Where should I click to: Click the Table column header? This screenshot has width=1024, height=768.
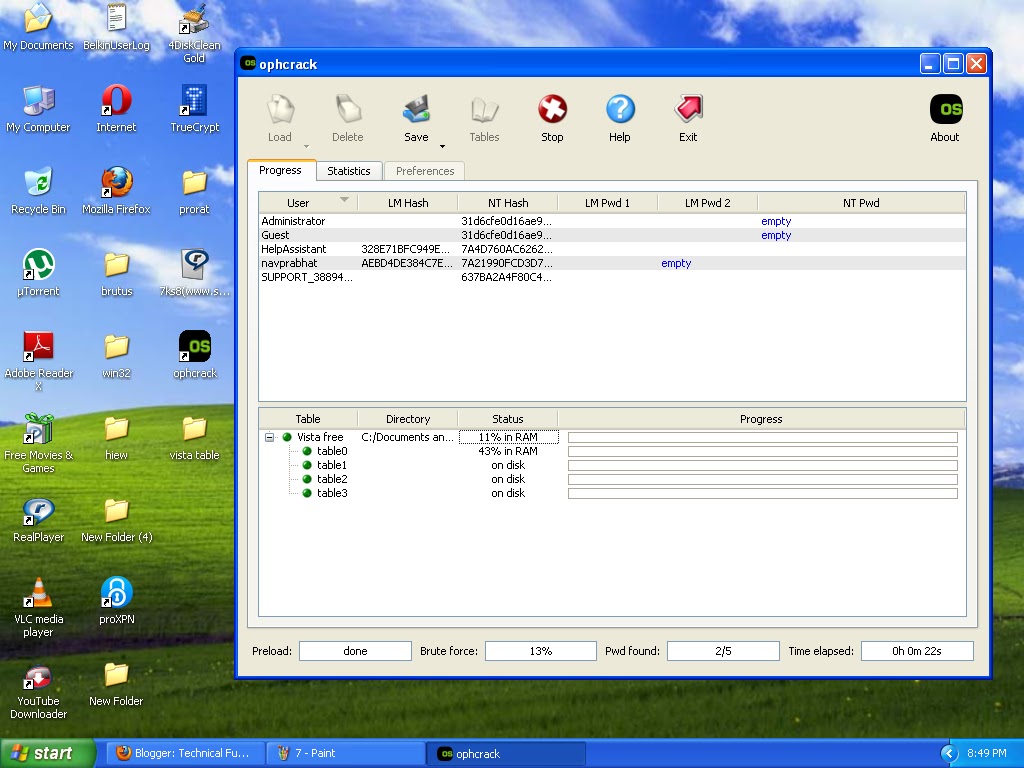point(308,419)
